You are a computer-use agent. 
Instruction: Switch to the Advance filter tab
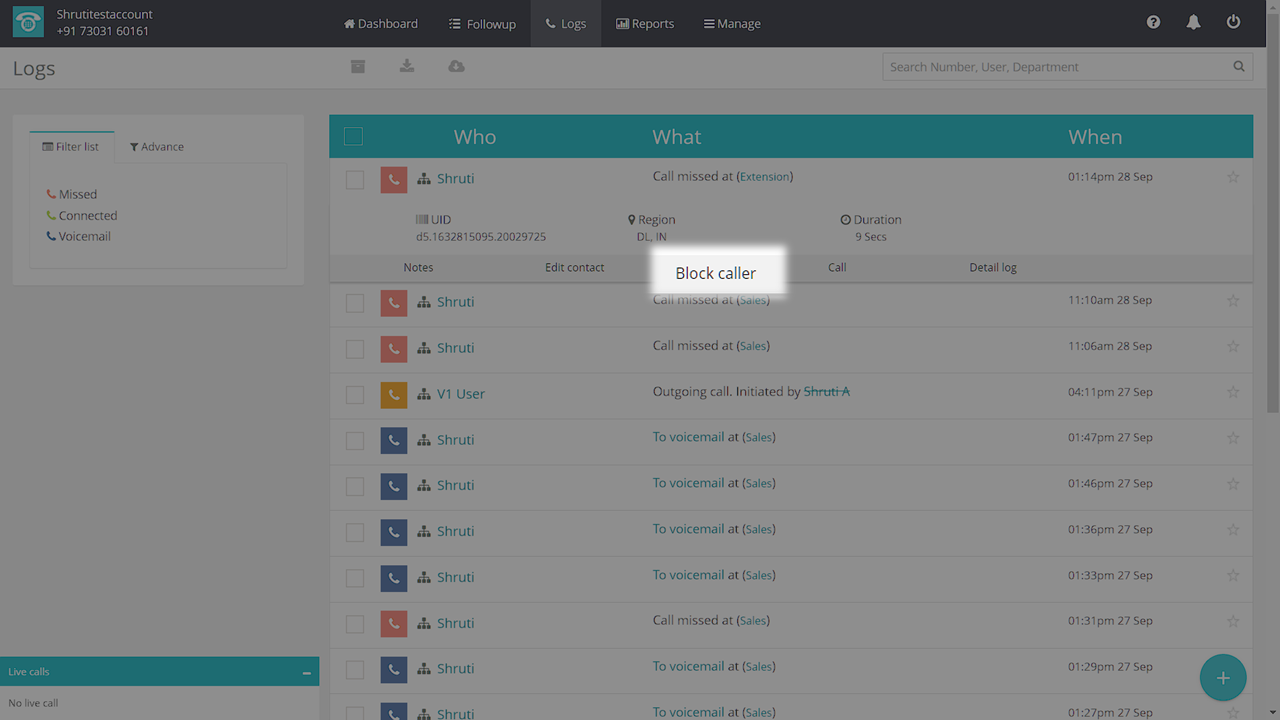coord(157,147)
